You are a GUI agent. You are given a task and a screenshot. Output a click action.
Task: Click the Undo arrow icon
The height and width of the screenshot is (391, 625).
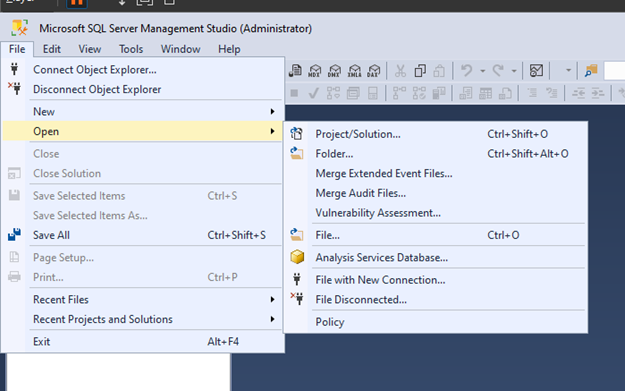[x=467, y=71]
